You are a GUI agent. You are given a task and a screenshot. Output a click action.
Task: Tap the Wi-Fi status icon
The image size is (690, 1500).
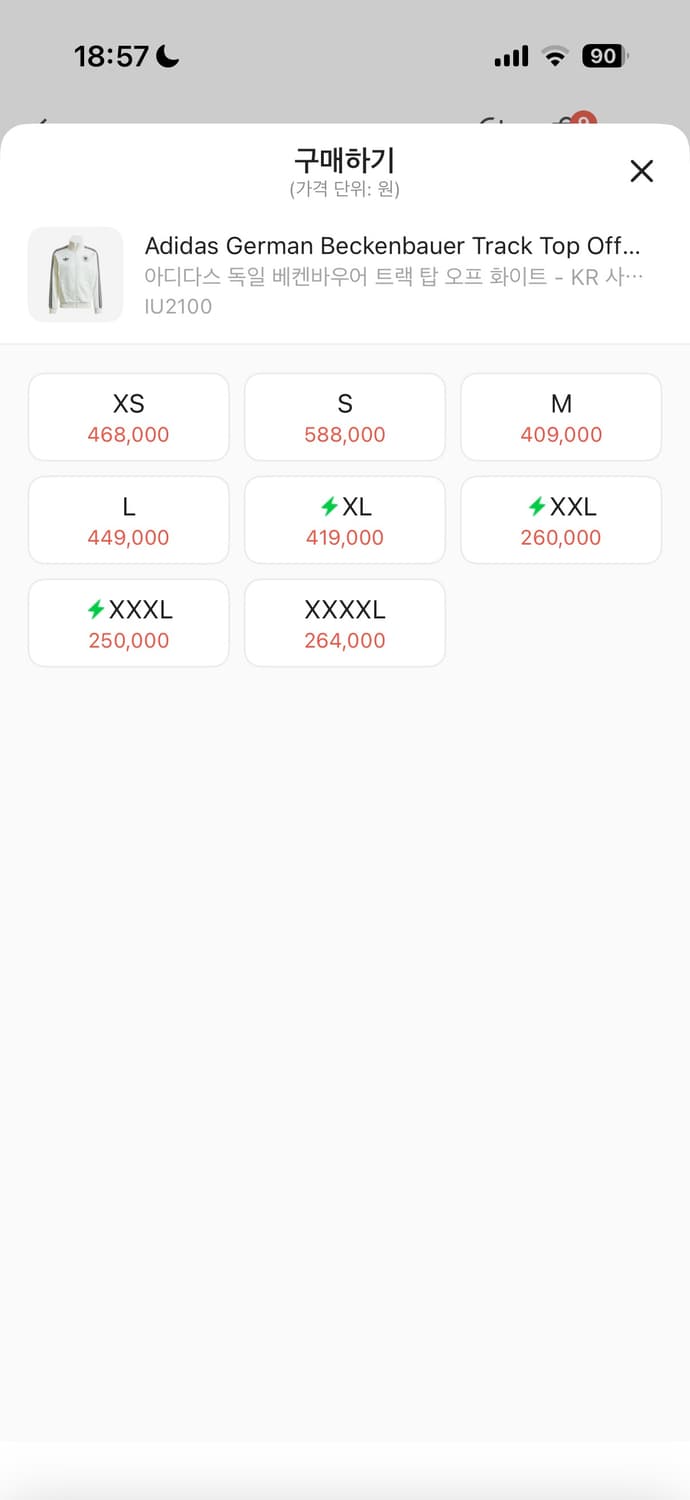[x=554, y=57]
